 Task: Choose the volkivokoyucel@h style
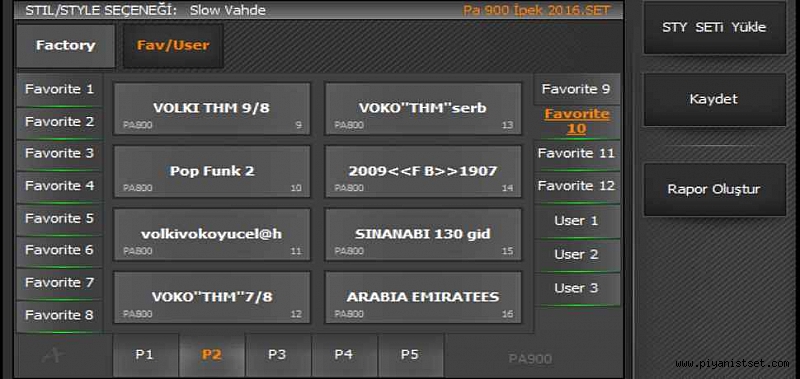[212, 235]
